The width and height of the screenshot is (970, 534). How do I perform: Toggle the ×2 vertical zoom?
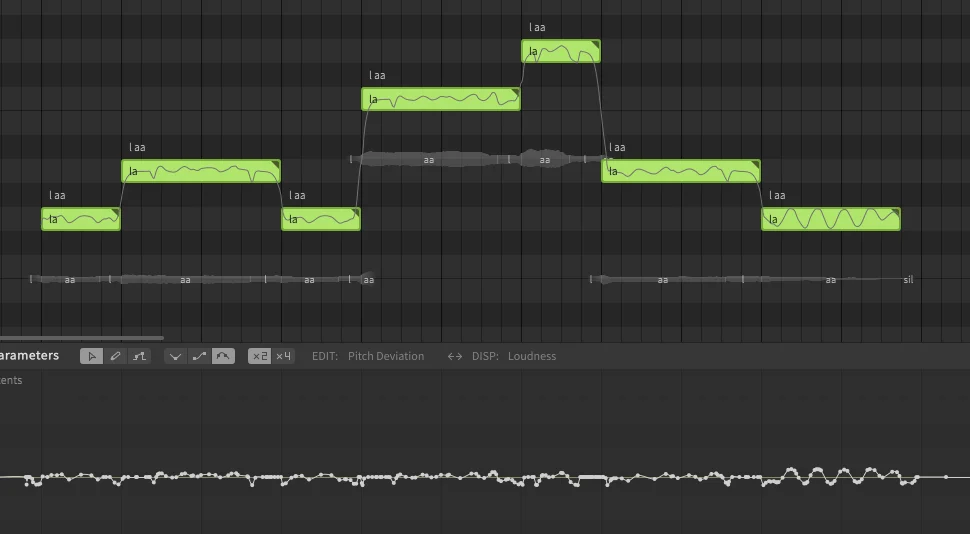260,356
